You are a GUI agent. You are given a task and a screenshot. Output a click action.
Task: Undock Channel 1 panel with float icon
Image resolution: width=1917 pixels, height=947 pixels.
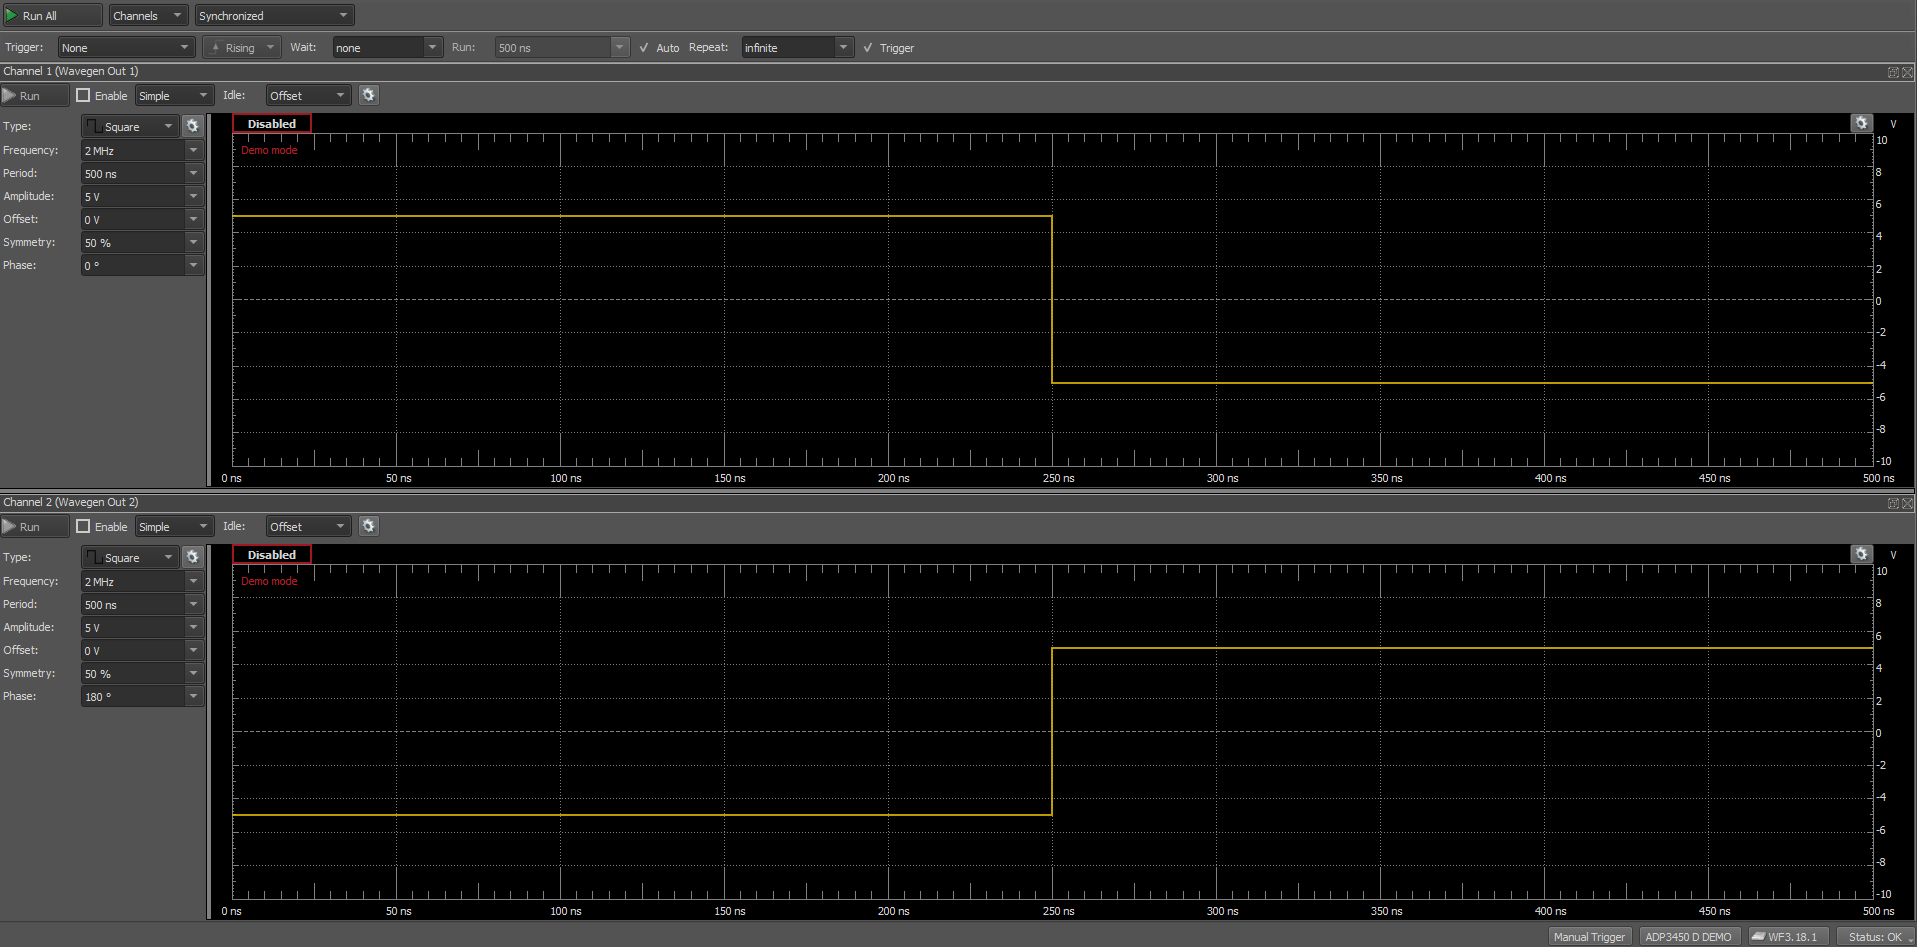tap(1893, 72)
